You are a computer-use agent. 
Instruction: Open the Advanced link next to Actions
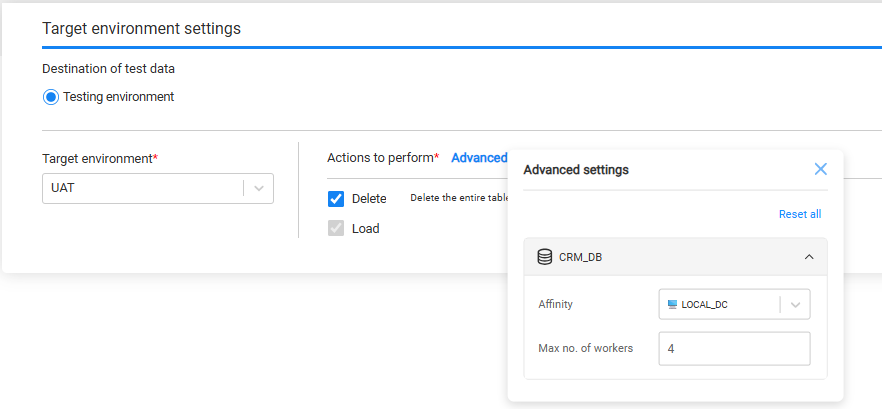(x=479, y=158)
